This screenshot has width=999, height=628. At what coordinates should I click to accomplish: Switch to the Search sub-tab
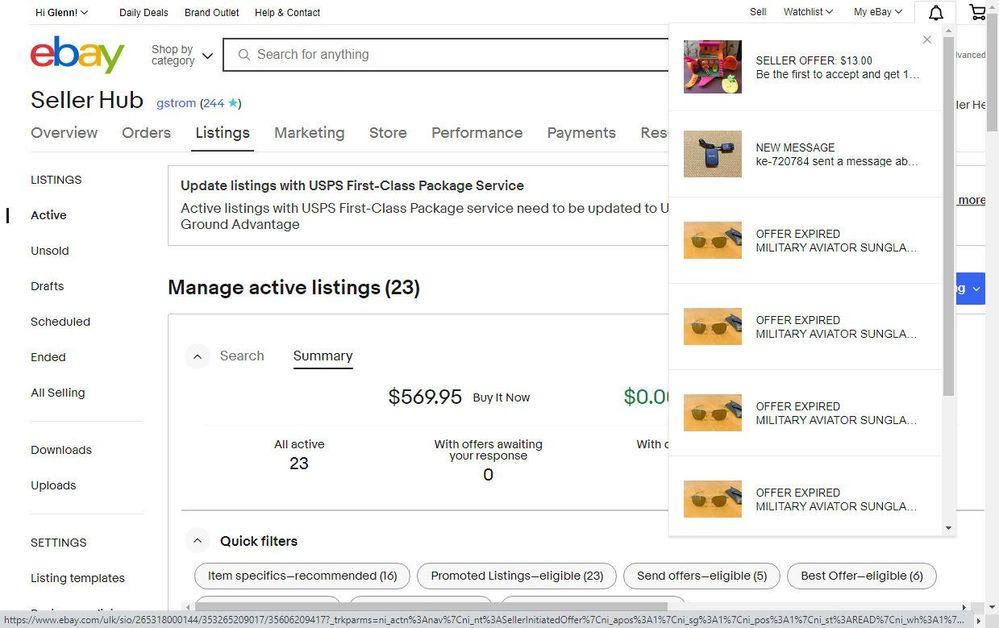[x=241, y=356]
